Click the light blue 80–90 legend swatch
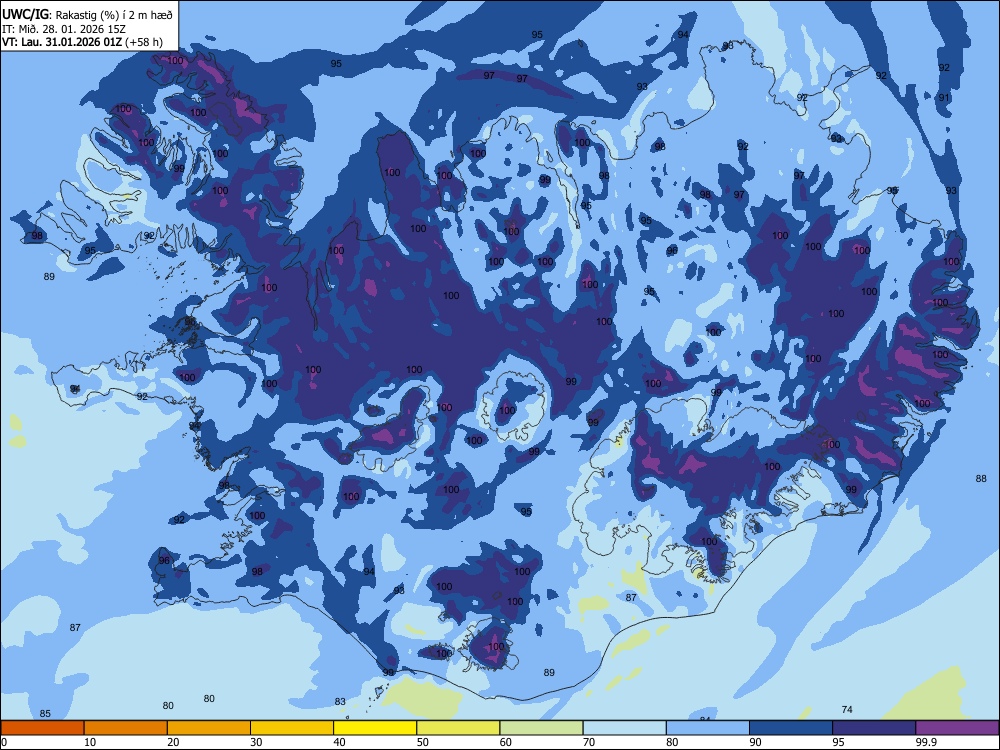Viewport: 1000px width, 750px height. [708, 728]
